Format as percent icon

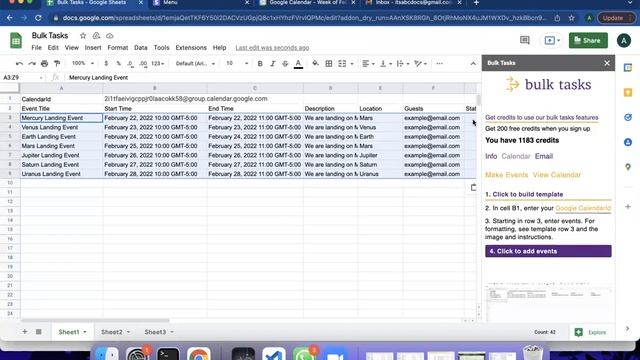[118, 64]
